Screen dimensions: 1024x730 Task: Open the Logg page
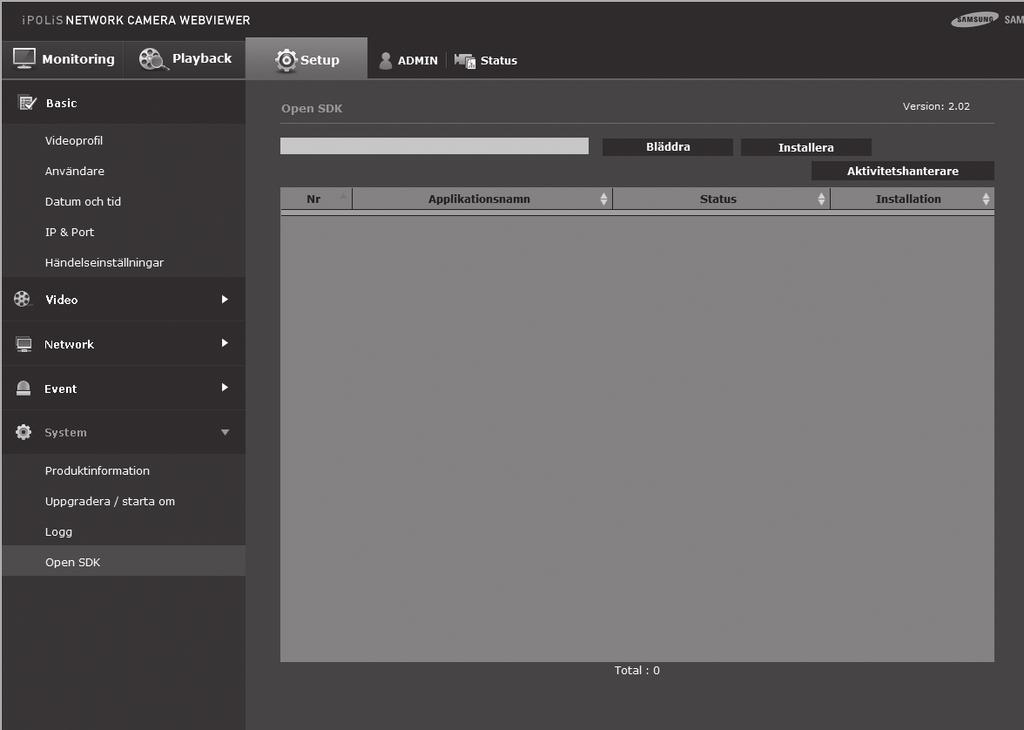coord(58,532)
